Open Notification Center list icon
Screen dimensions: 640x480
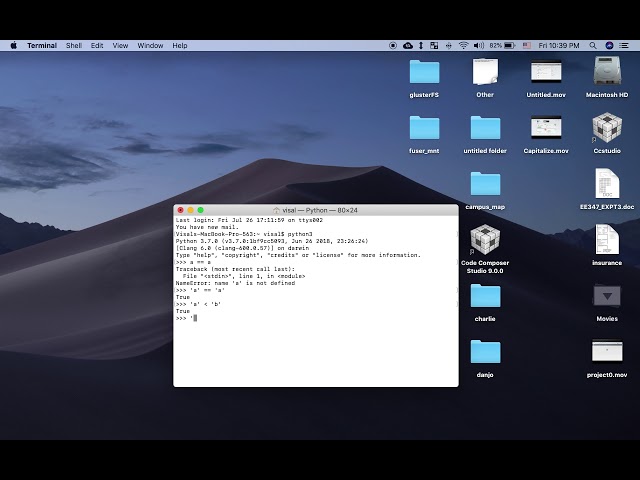625,45
